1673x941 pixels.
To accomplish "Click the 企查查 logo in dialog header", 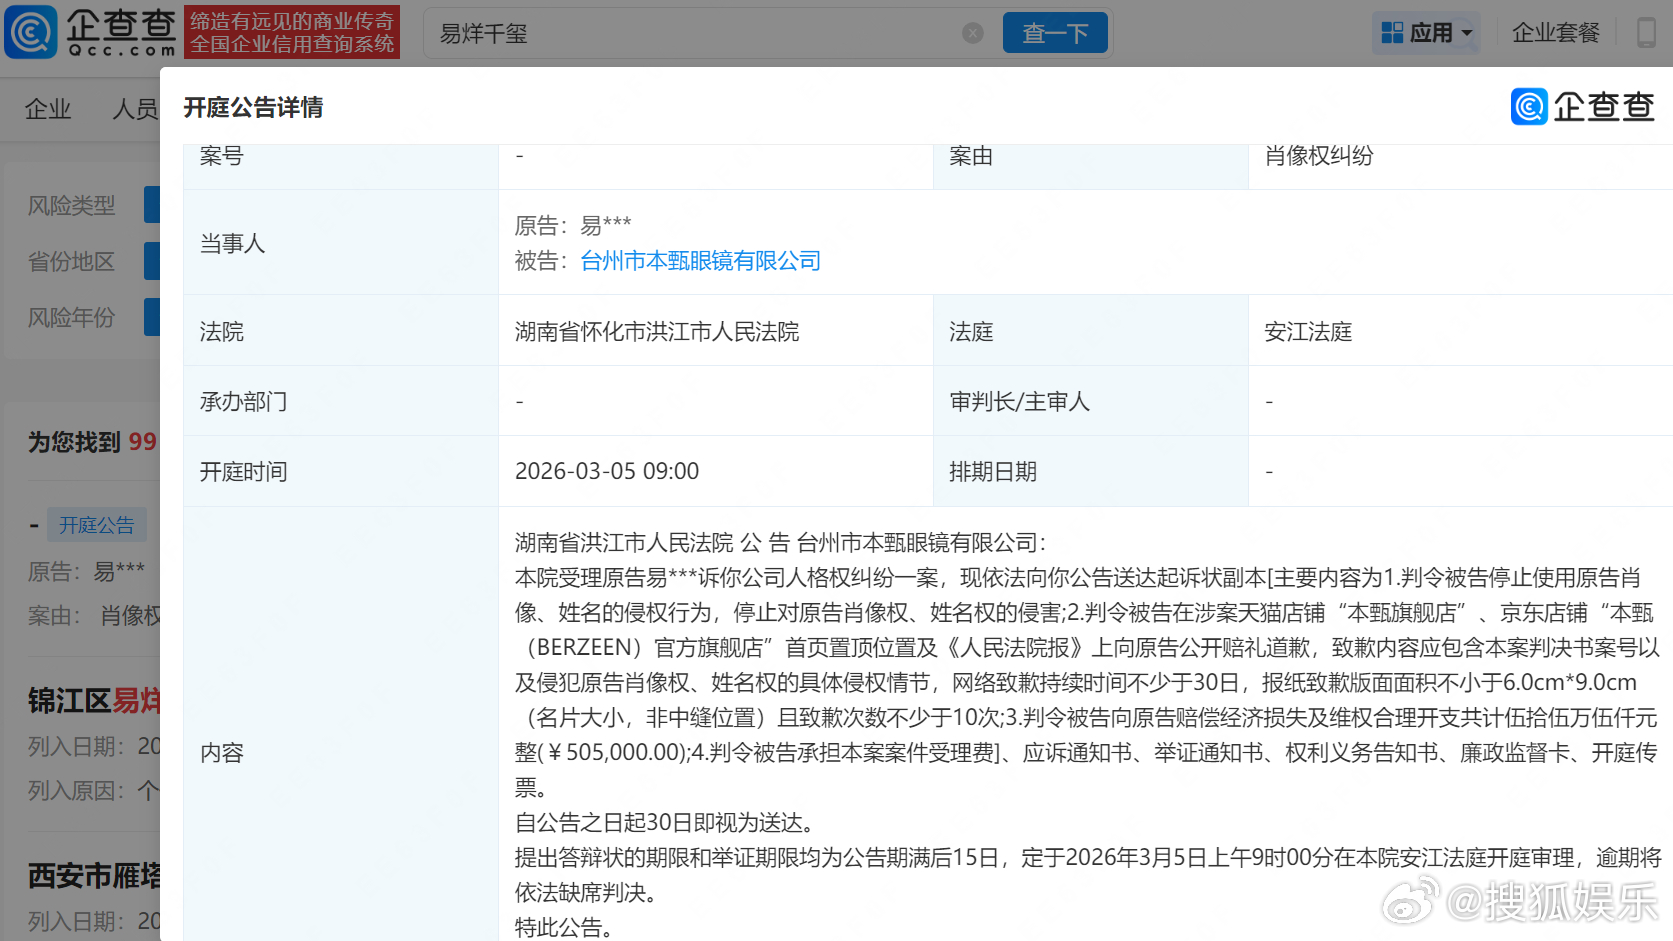I will click(1583, 106).
